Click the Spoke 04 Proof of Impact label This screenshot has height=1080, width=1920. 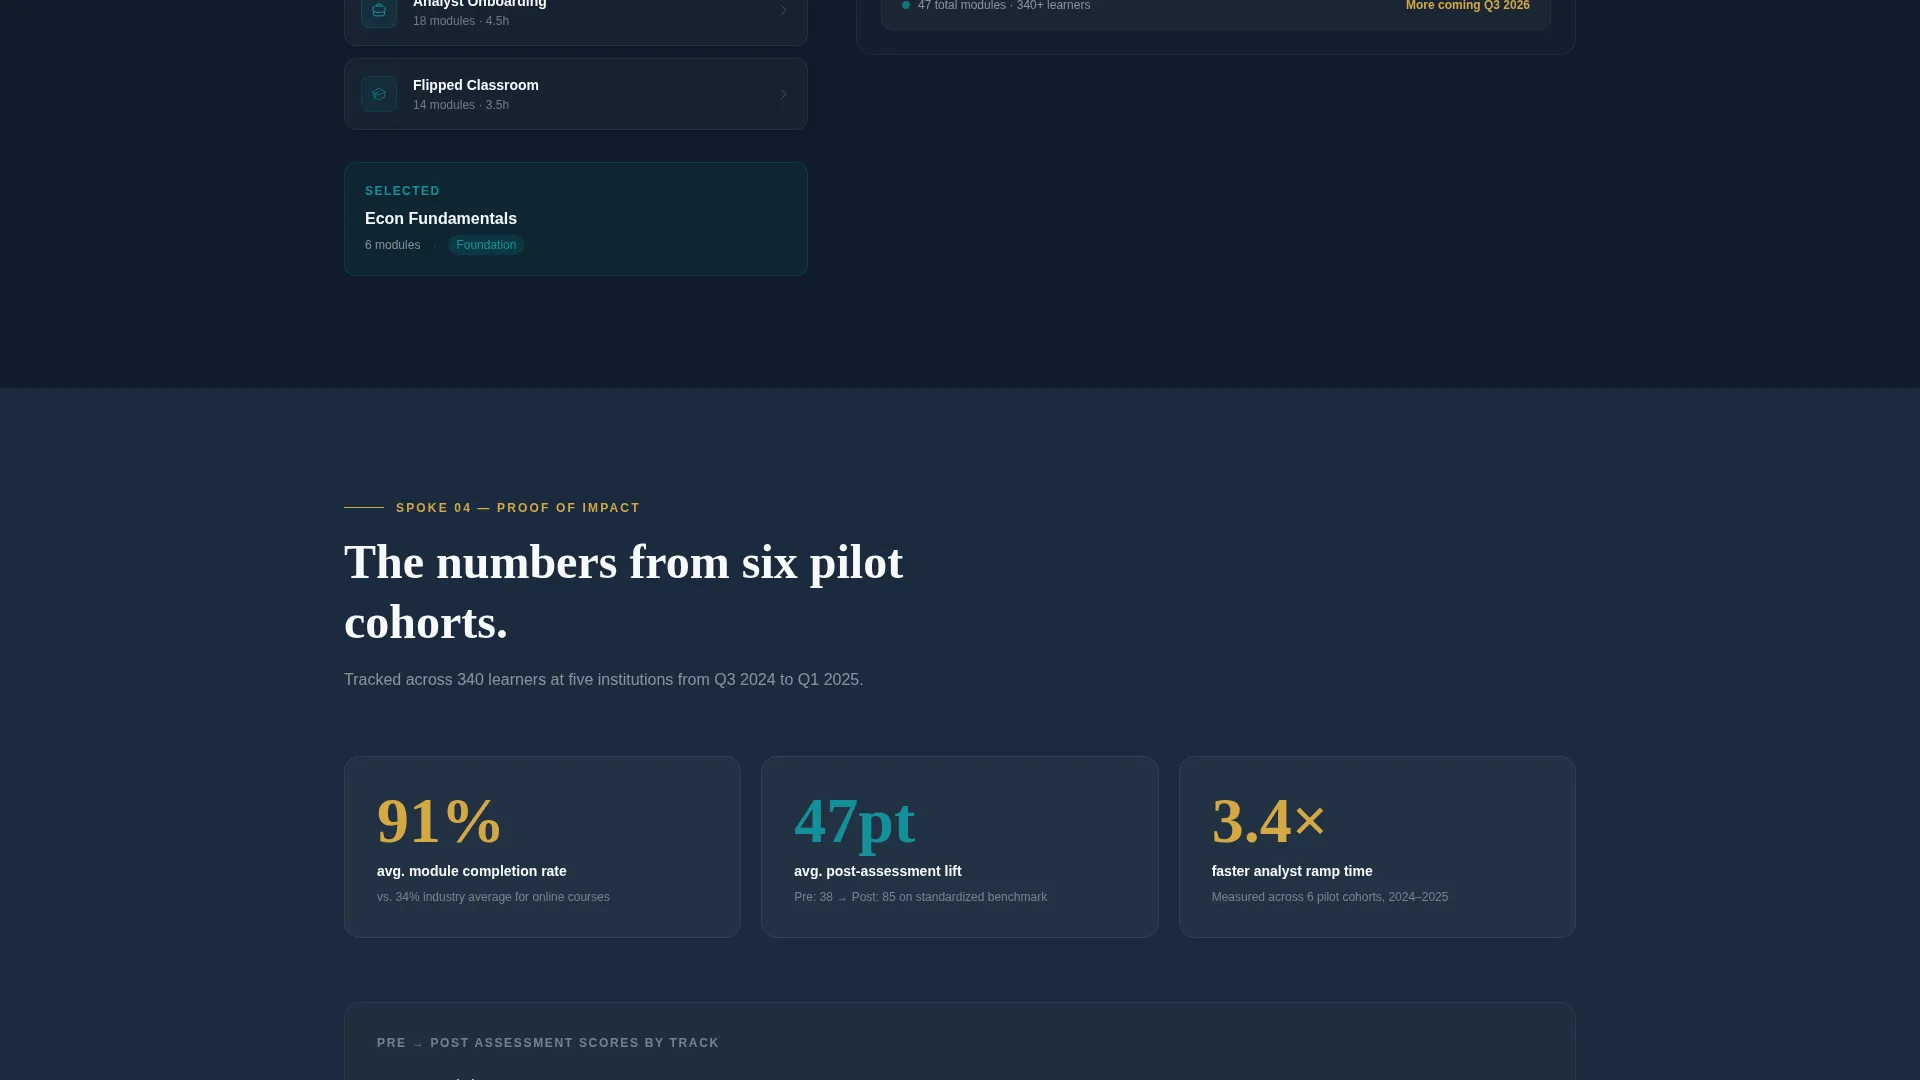point(518,508)
